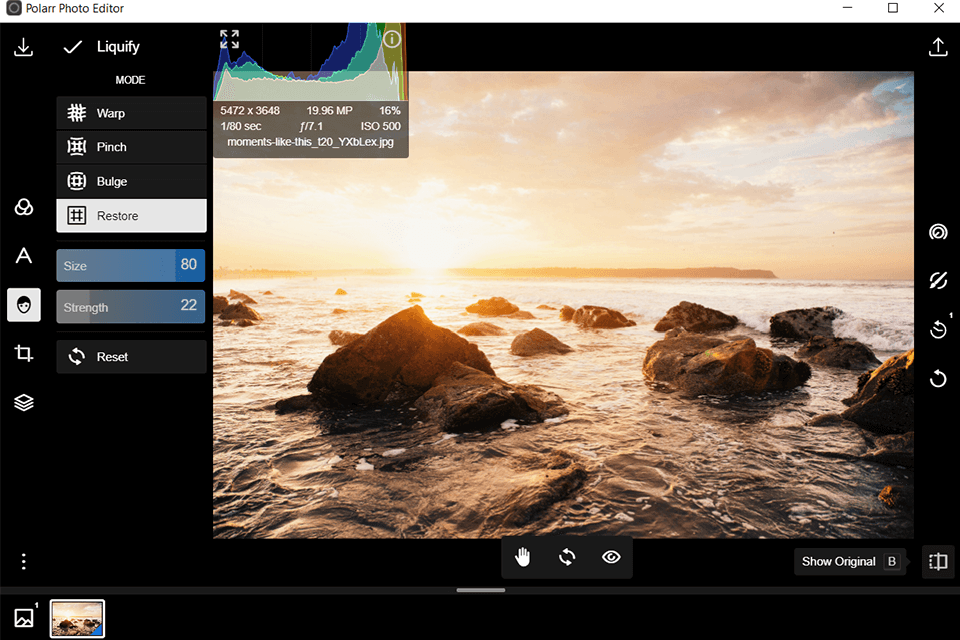This screenshot has width=960, height=640.
Task: Open photo info via the histogram info icon
Action: [x=390, y=38]
